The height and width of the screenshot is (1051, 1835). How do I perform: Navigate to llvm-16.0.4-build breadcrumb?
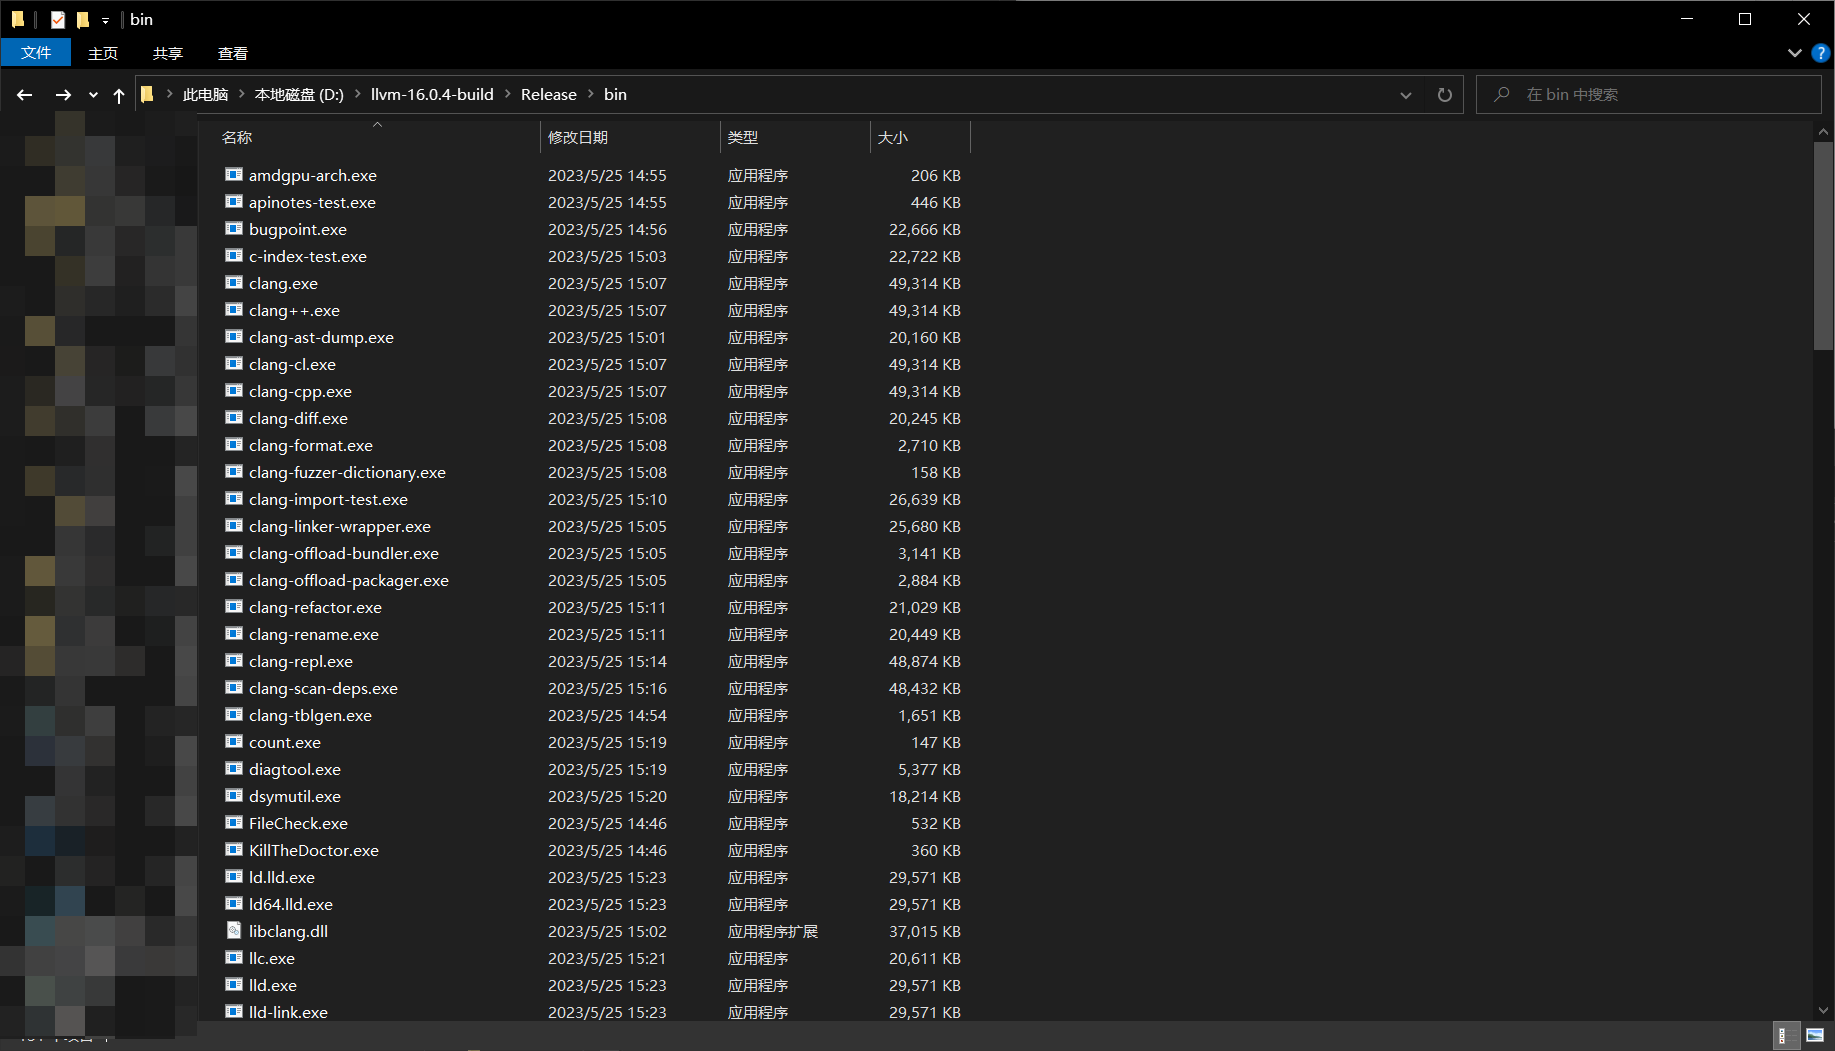[x=432, y=94]
